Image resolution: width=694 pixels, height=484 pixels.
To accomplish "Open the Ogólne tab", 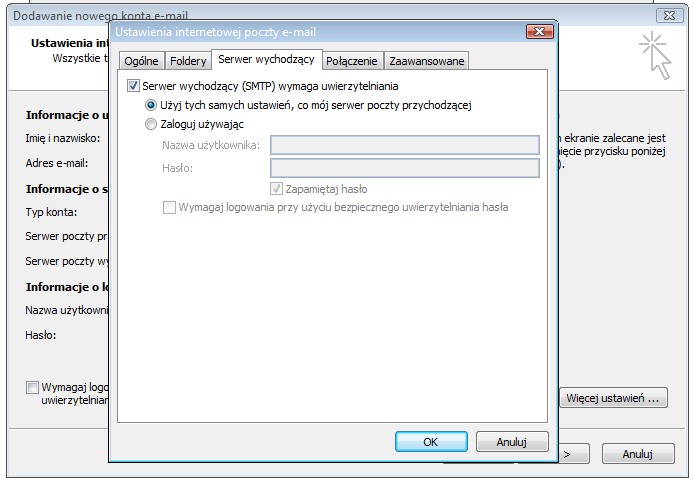I will click(141, 61).
